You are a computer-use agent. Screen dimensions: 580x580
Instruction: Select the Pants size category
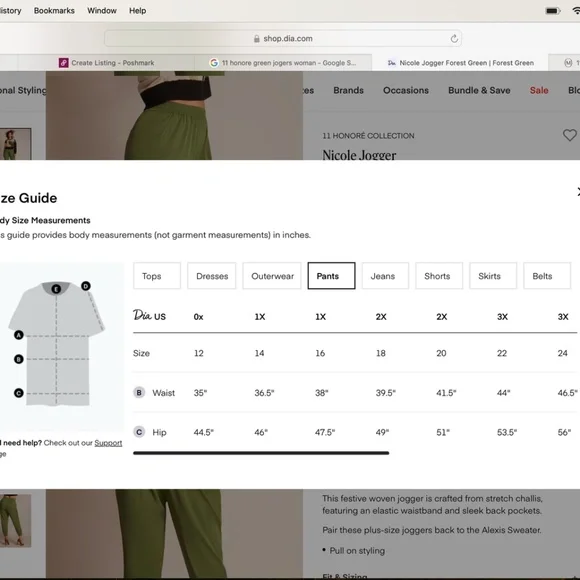coord(331,276)
